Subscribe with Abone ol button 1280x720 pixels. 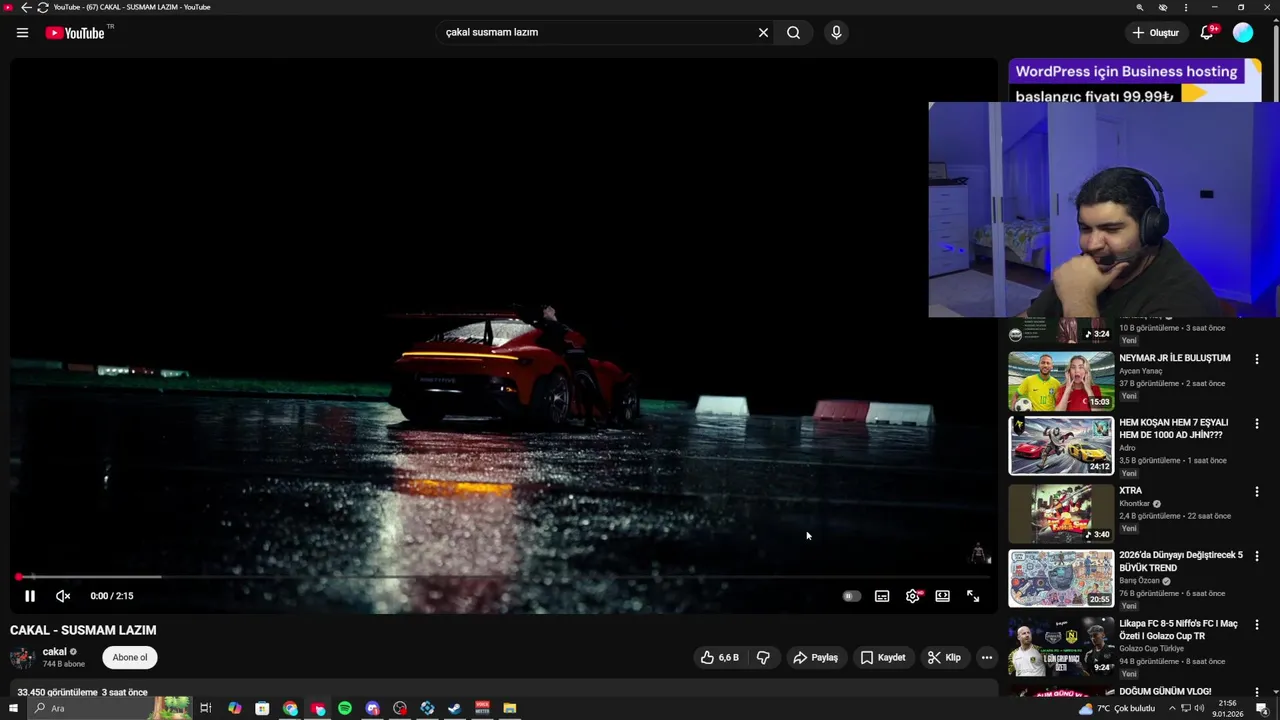point(130,657)
